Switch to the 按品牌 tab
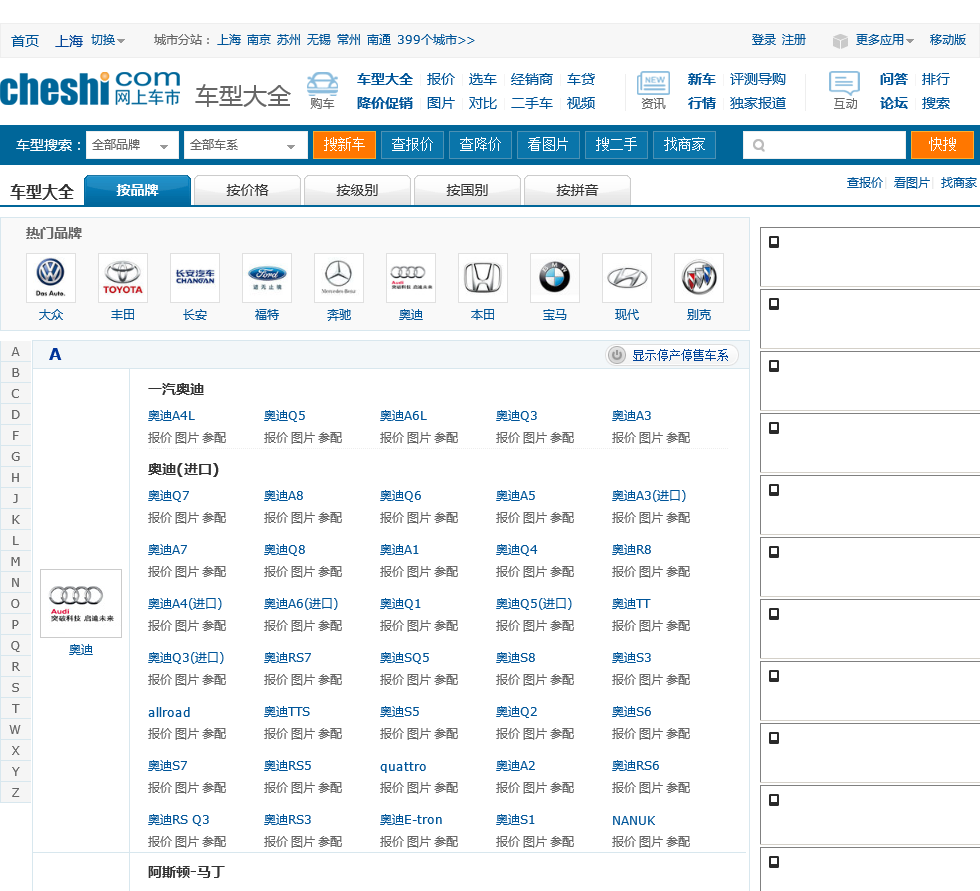This screenshot has height=891, width=980. (137, 191)
